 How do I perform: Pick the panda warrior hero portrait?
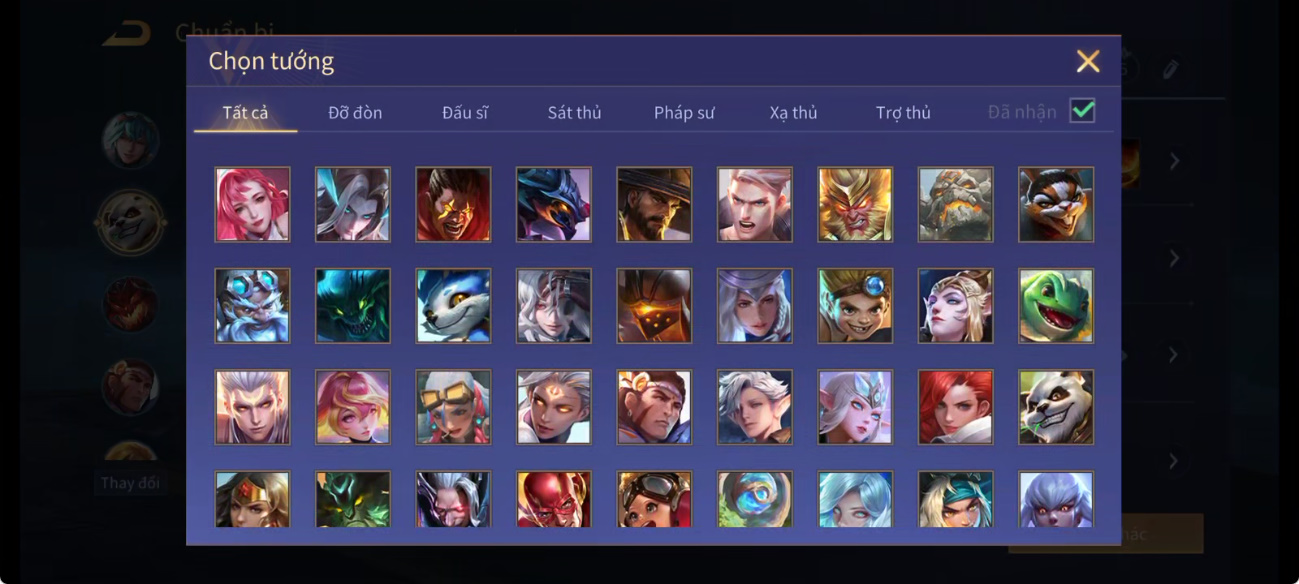click(x=1056, y=407)
